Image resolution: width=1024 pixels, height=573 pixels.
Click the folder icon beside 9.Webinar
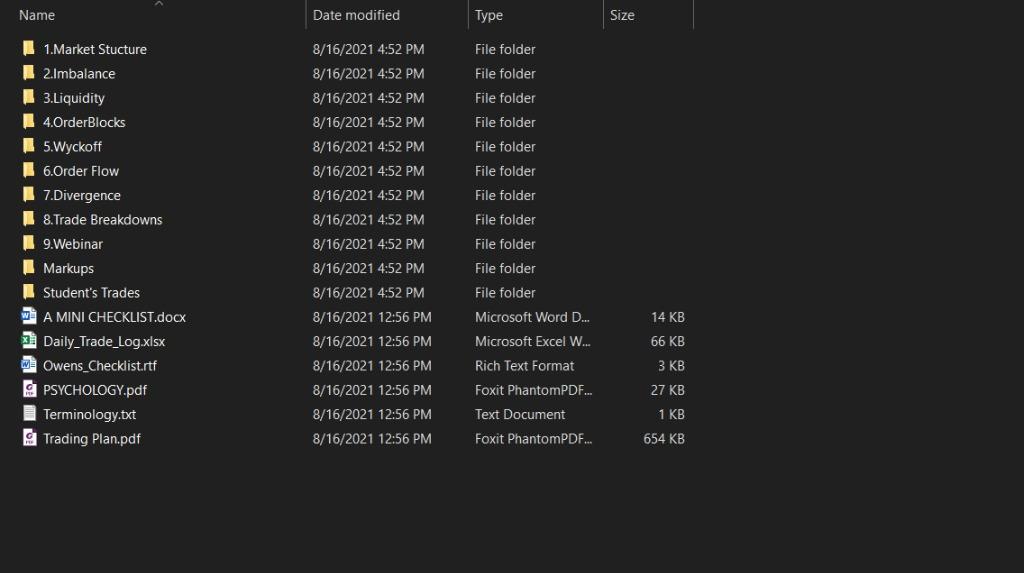[28, 243]
